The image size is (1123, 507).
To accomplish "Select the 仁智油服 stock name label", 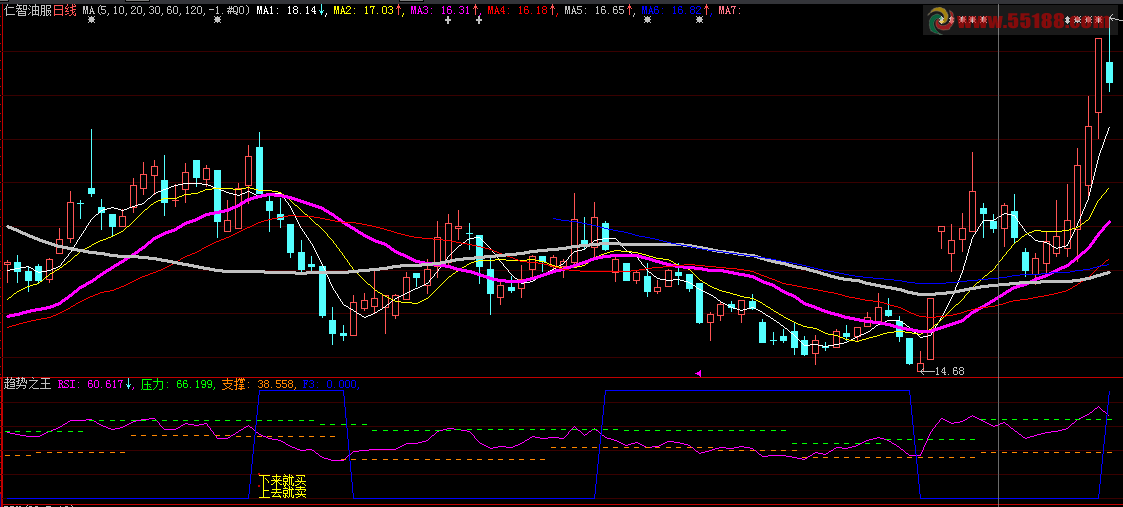I will (x=28, y=10).
